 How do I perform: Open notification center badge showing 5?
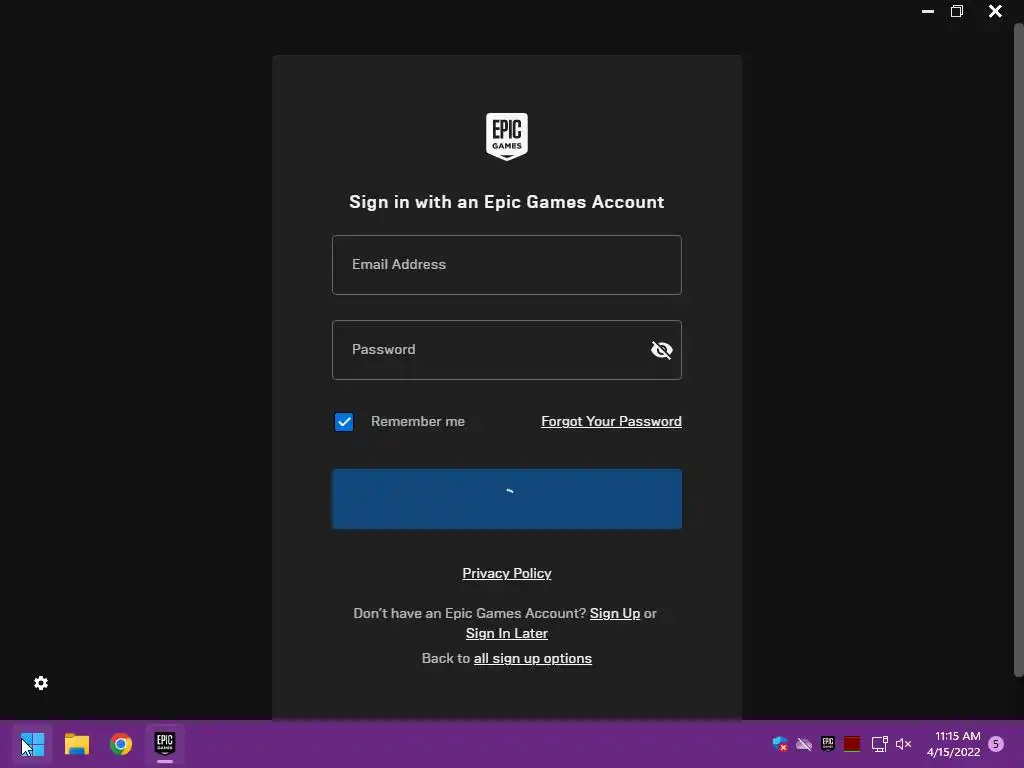coord(996,744)
